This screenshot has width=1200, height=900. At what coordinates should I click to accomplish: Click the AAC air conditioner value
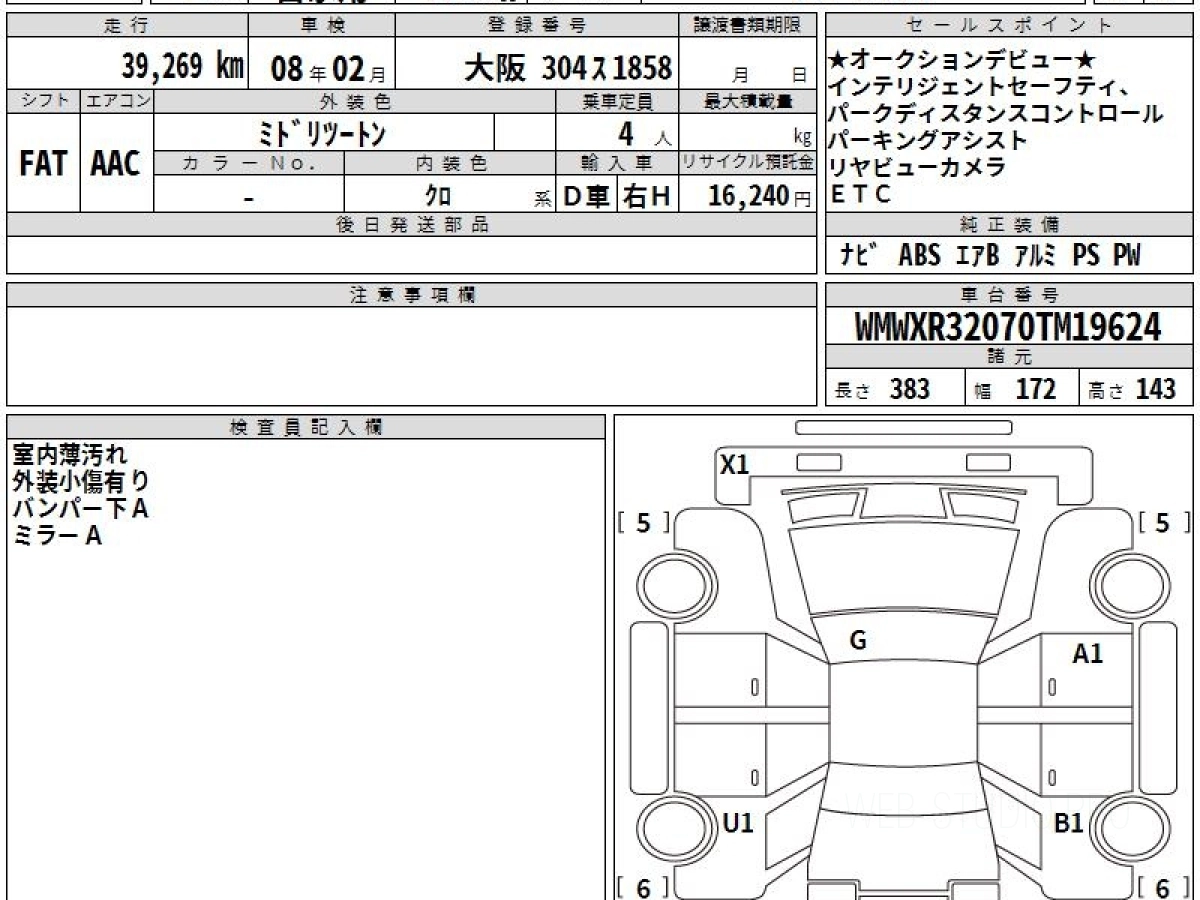[x=116, y=165]
